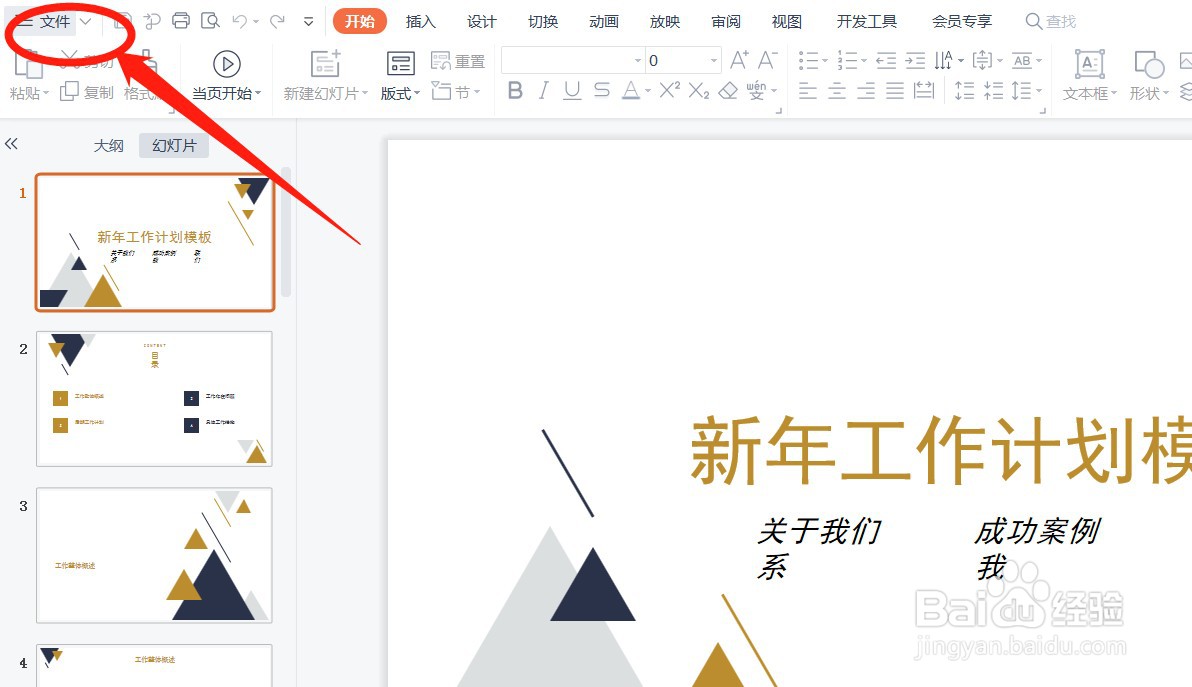This screenshot has height=687, width=1192.
Task: Center align the text
Action: pyautogui.click(x=837, y=91)
